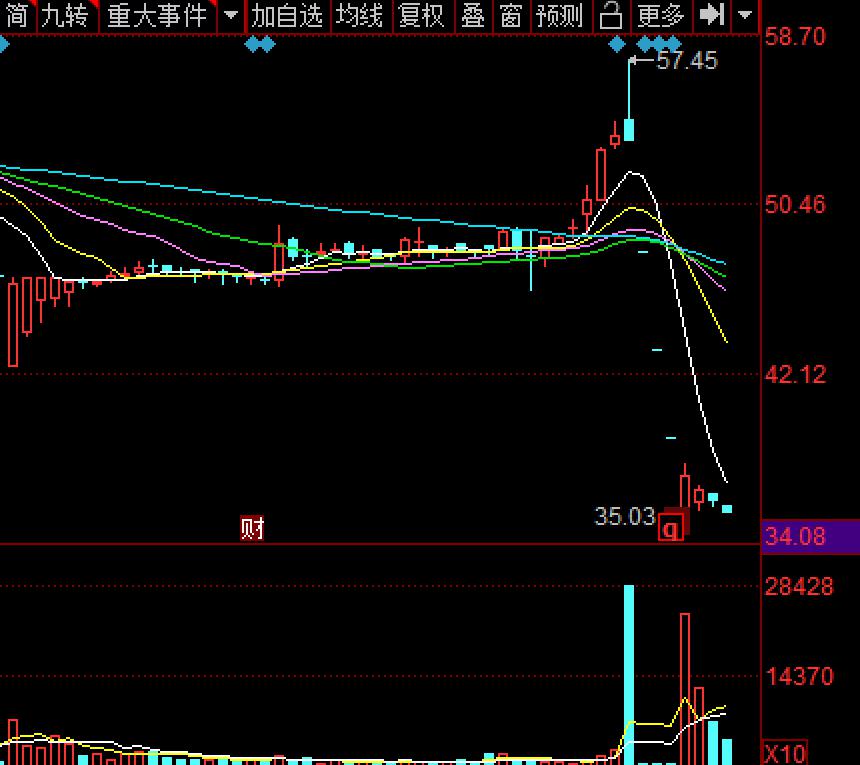This screenshot has width=860, height=765.
Task: Click 加自选 to add to watchlist
Action: [287, 16]
